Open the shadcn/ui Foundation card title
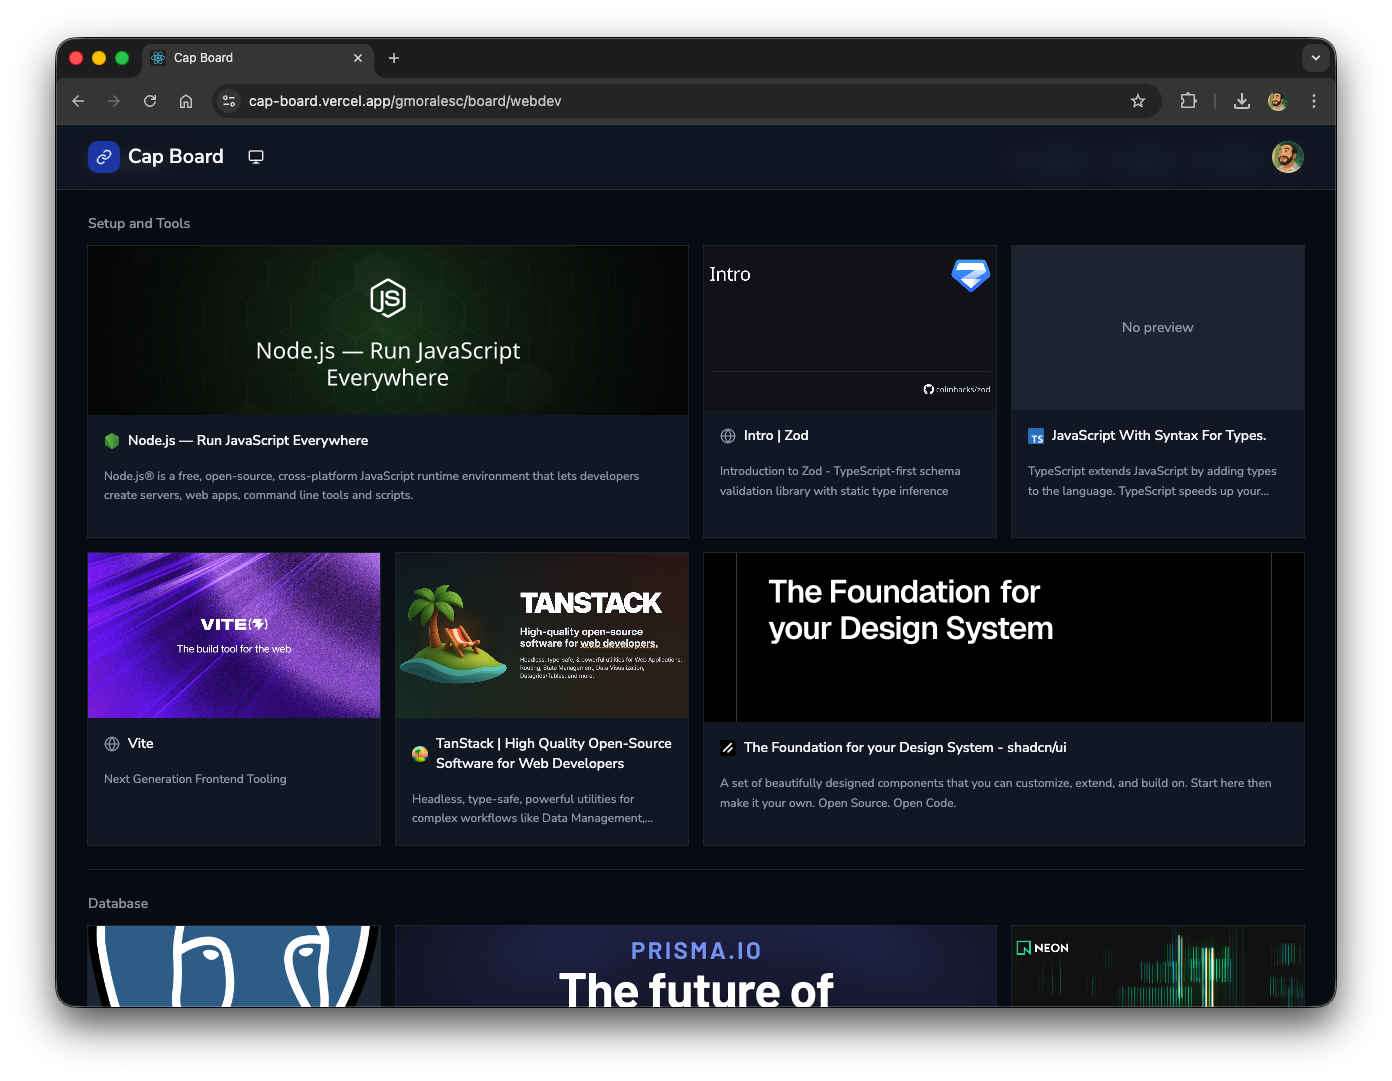Image resolution: width=1392 pixels, height=1081 pixels. click(x=905, y=748)
